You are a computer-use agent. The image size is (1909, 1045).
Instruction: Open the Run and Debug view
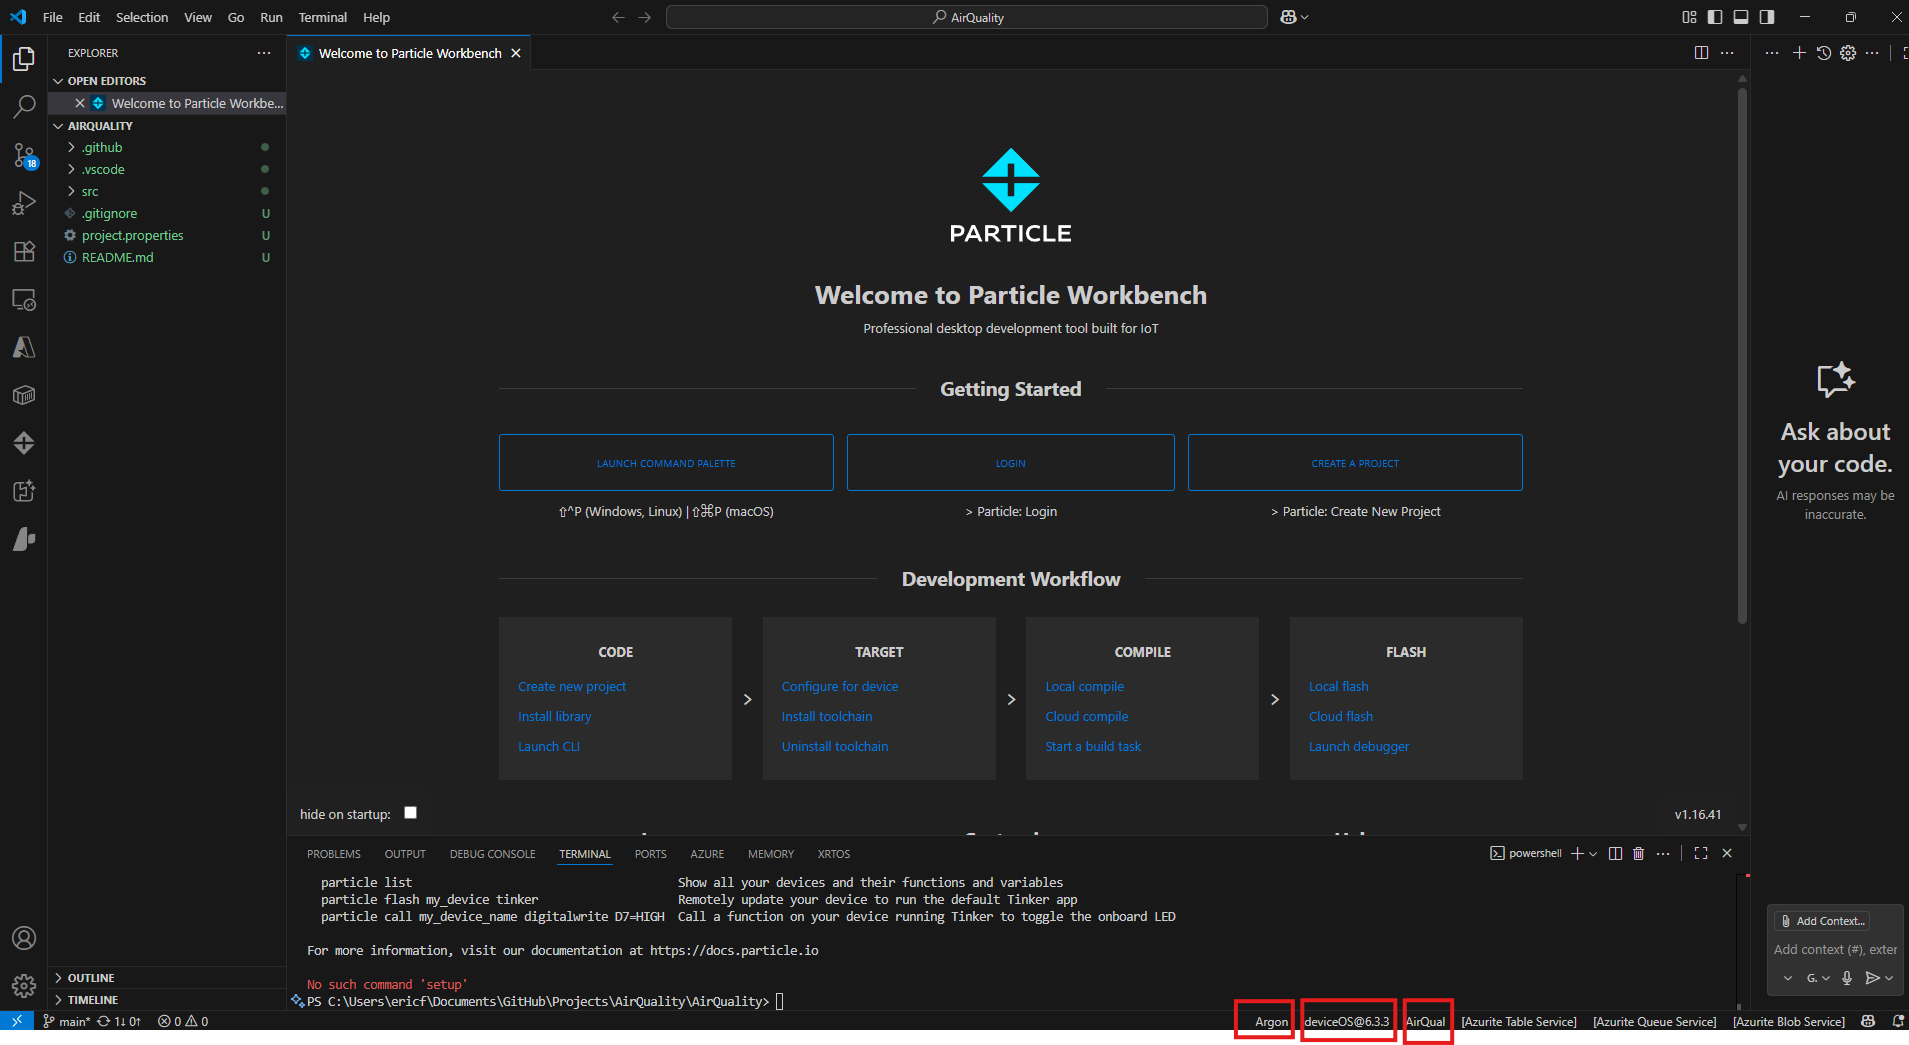pyautogui.click(x=24, y=203)
